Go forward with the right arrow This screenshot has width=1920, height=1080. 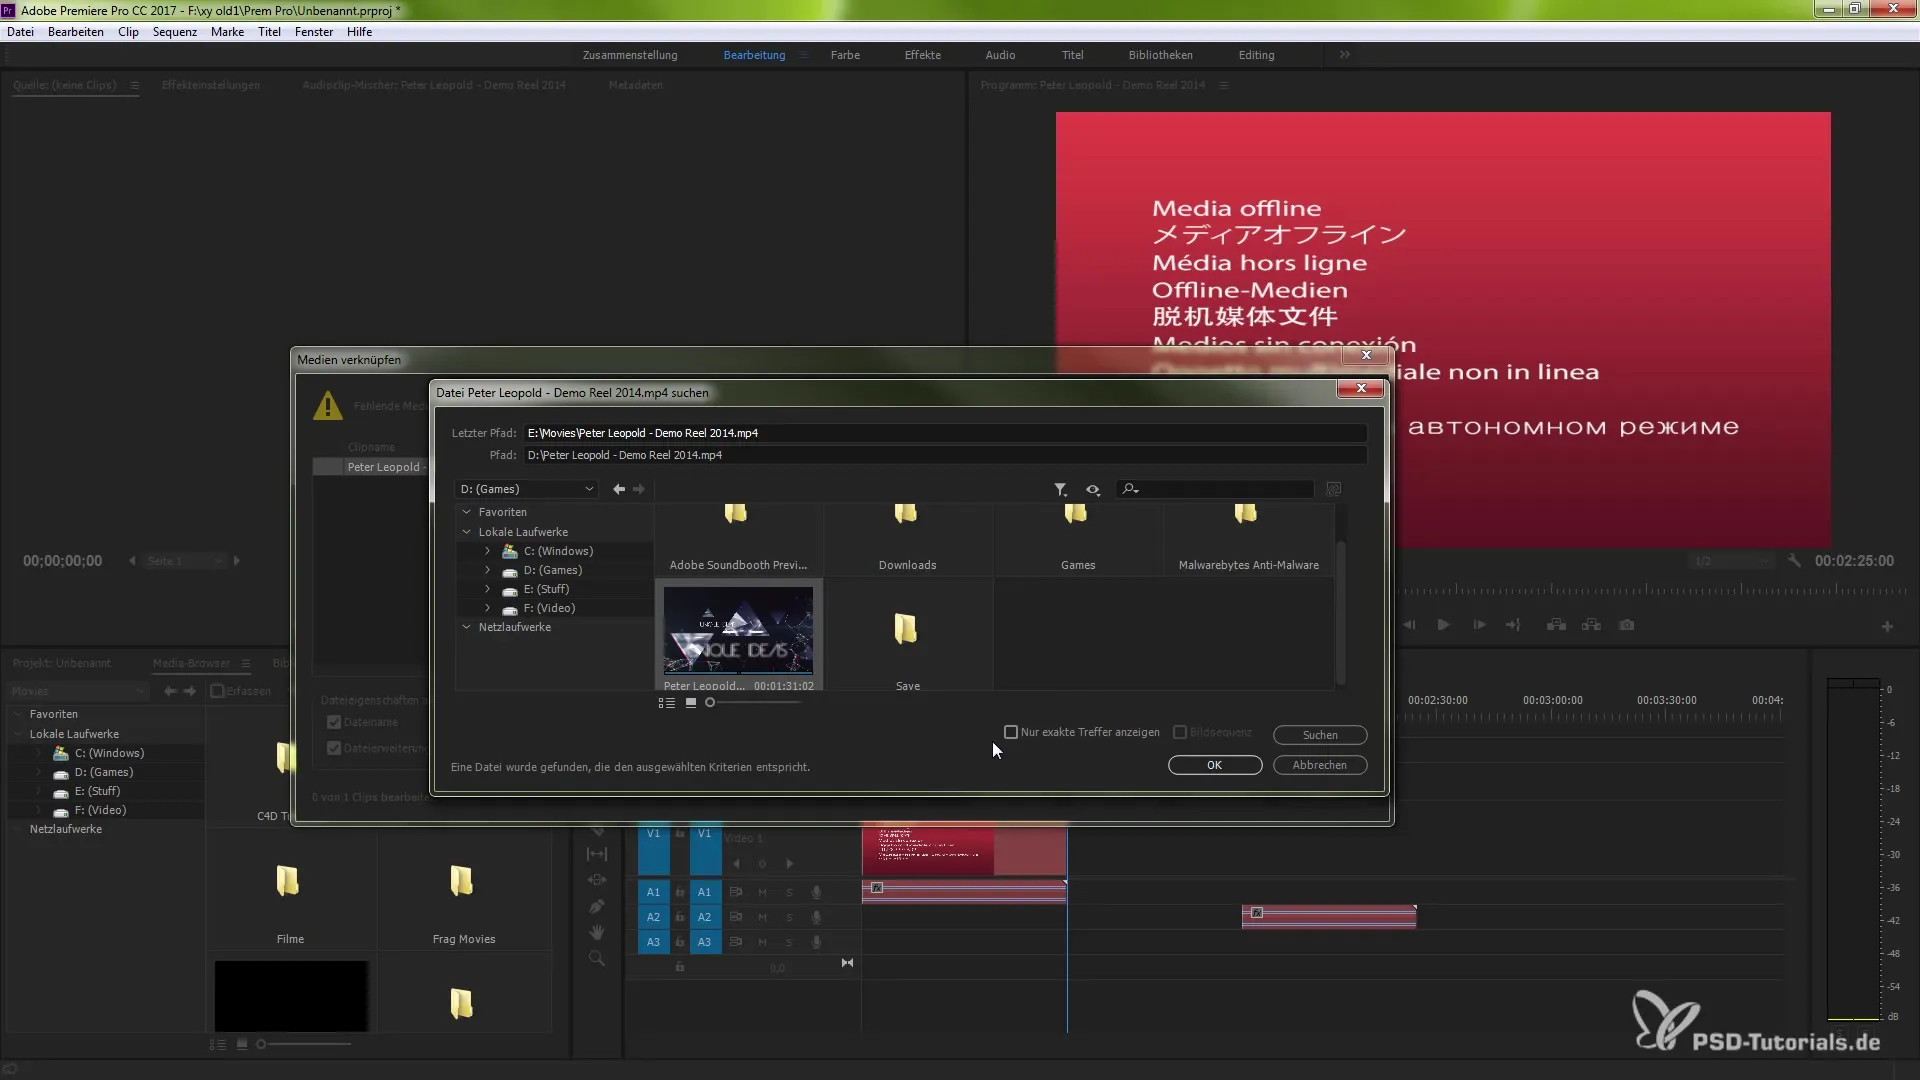[x=639, y=489]
